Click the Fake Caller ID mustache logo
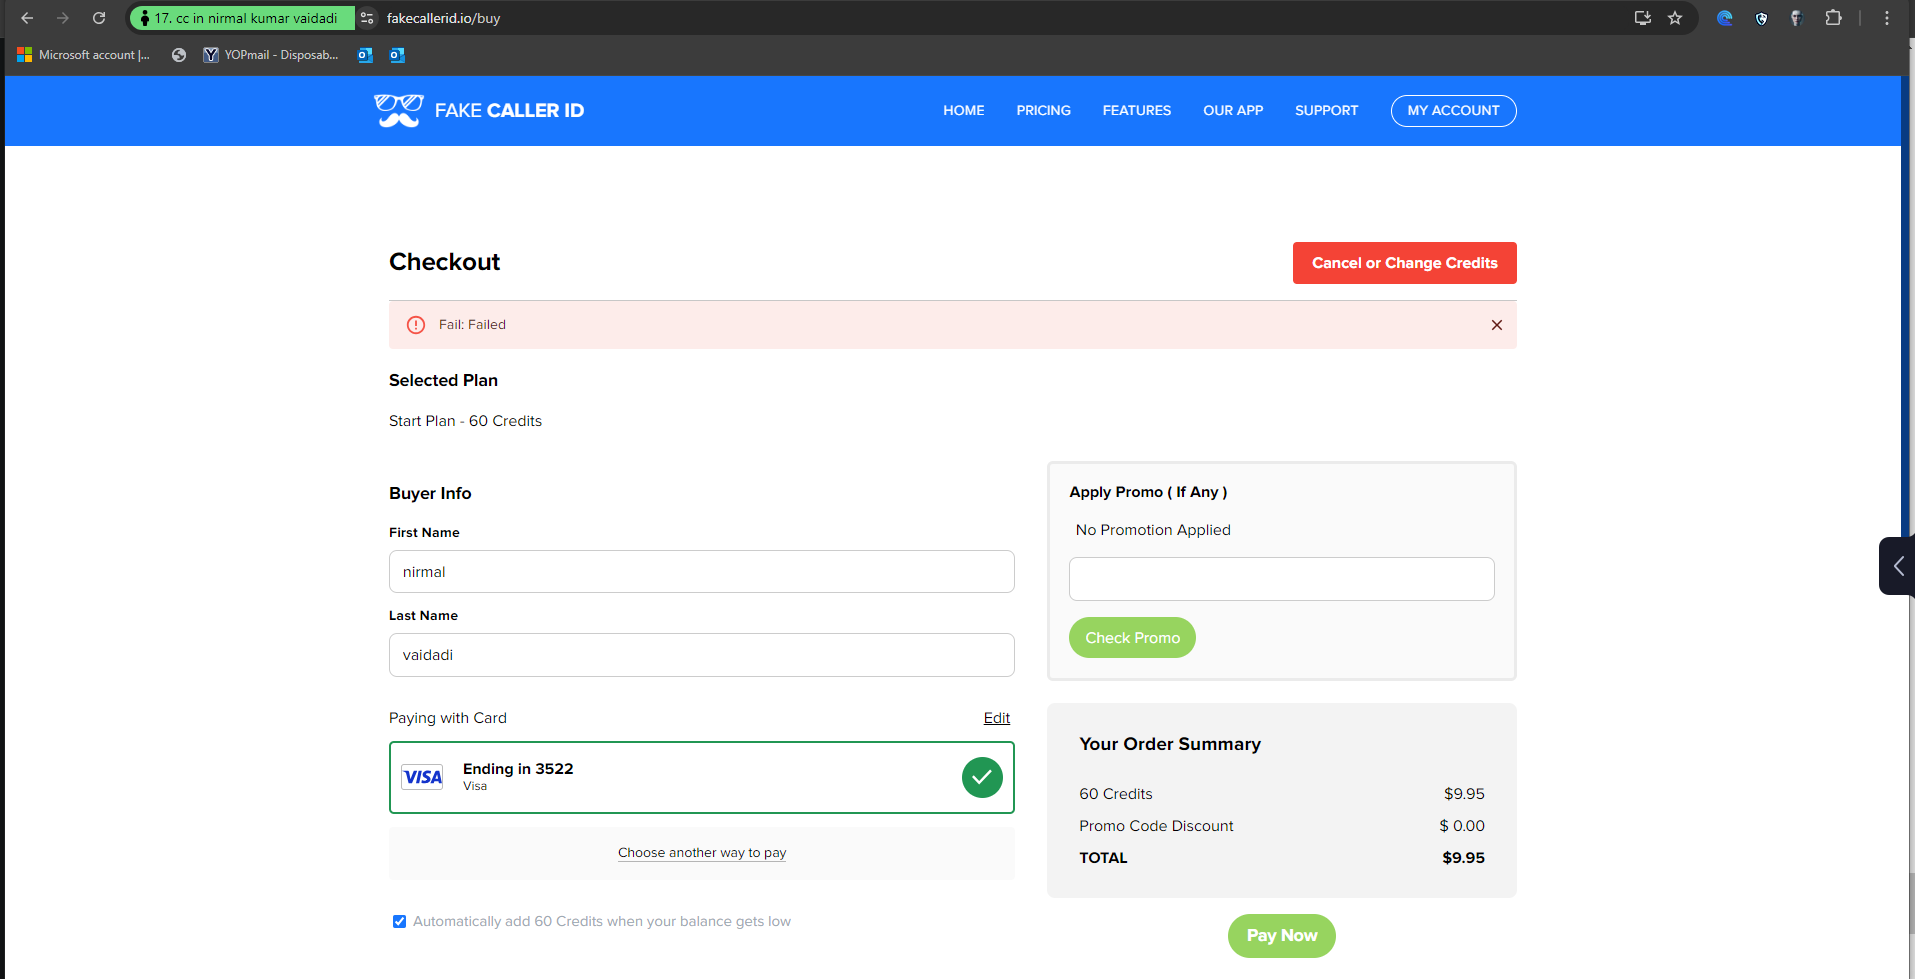This screenshot has height=979, width=1915. tap(399, 110)
